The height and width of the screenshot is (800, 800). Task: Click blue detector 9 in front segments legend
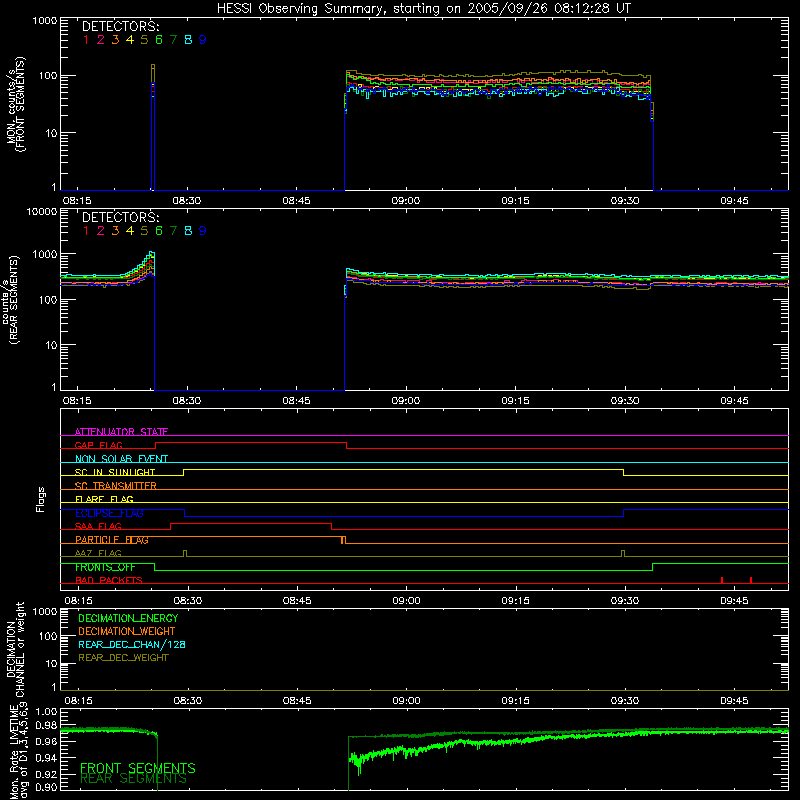click(203, 40)
